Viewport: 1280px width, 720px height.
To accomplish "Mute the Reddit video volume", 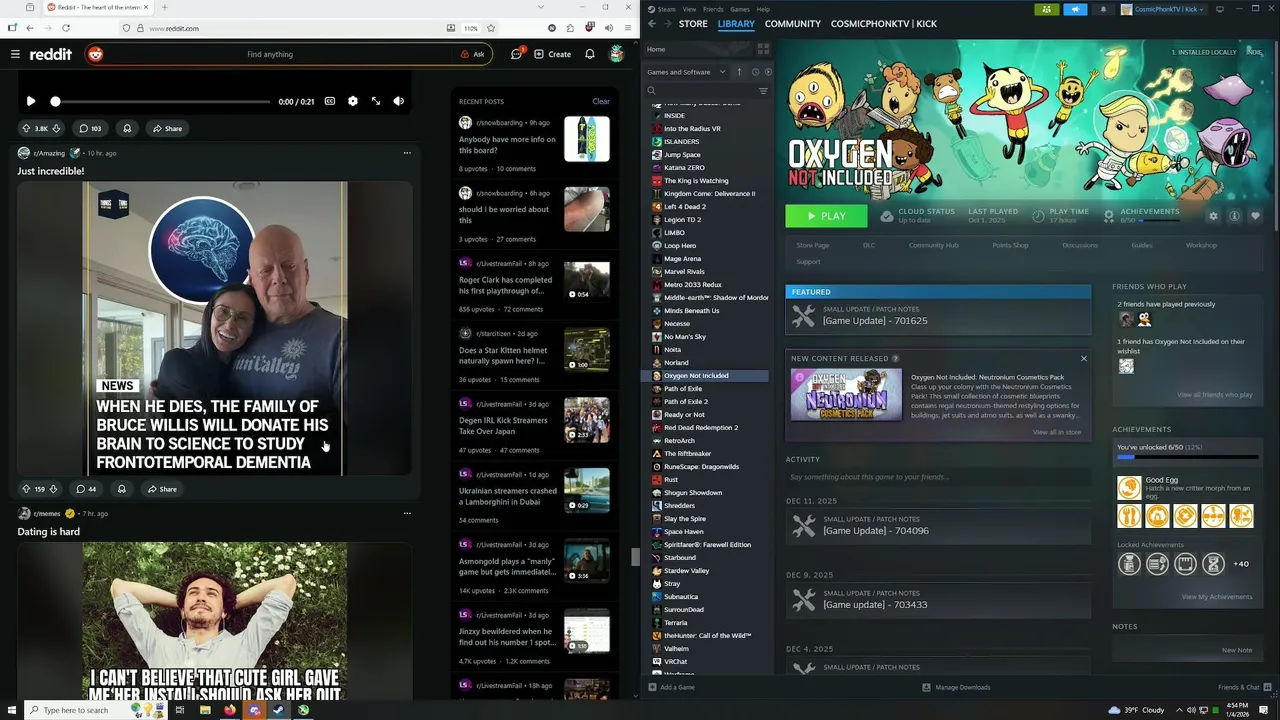I will (x=399, y=101).
